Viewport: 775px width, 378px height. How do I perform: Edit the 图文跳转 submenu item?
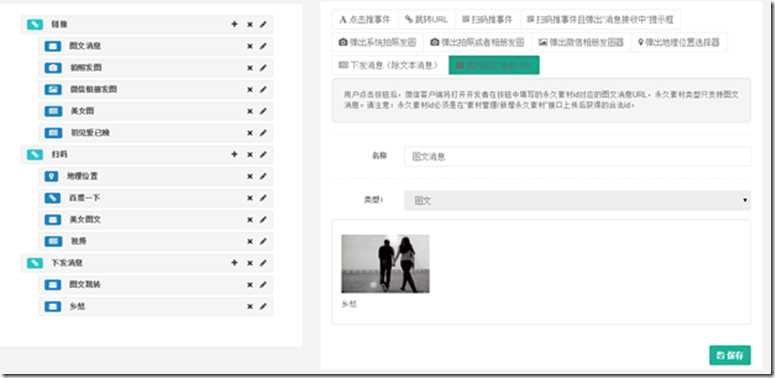[x=263, y=285]
